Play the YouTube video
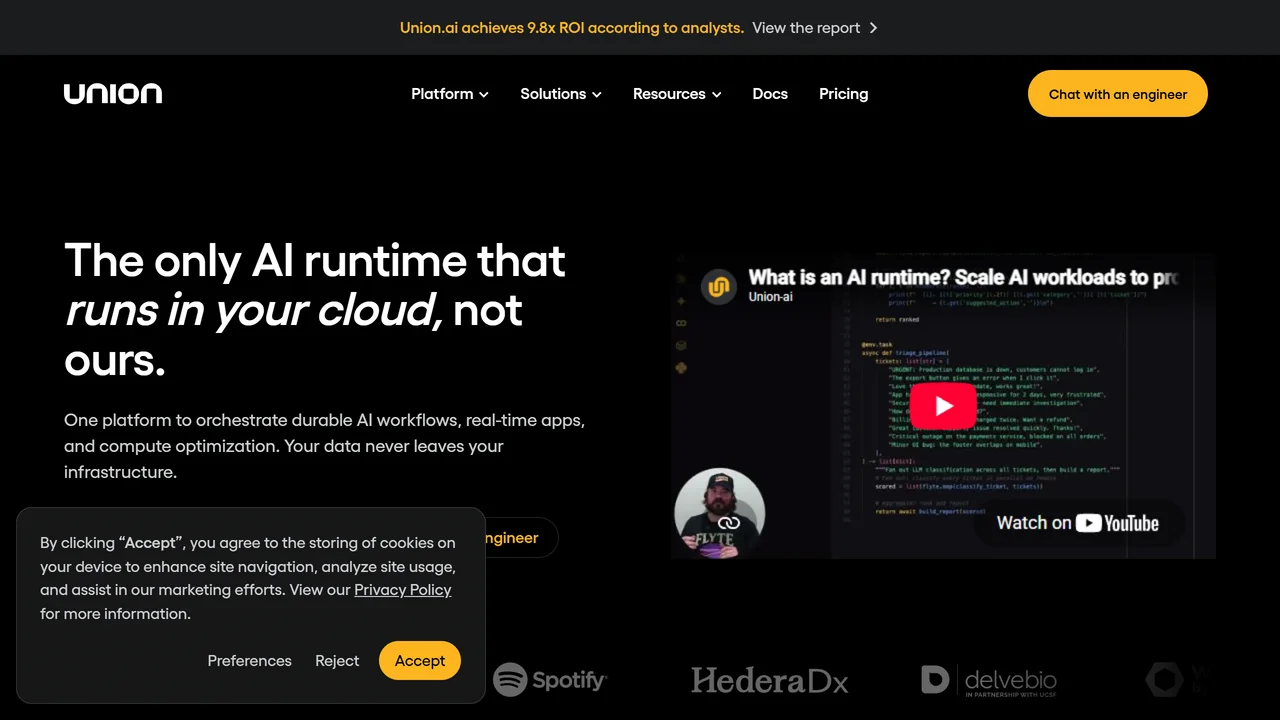This screenshot has height=720, width=1280. (x=943, y=406)
